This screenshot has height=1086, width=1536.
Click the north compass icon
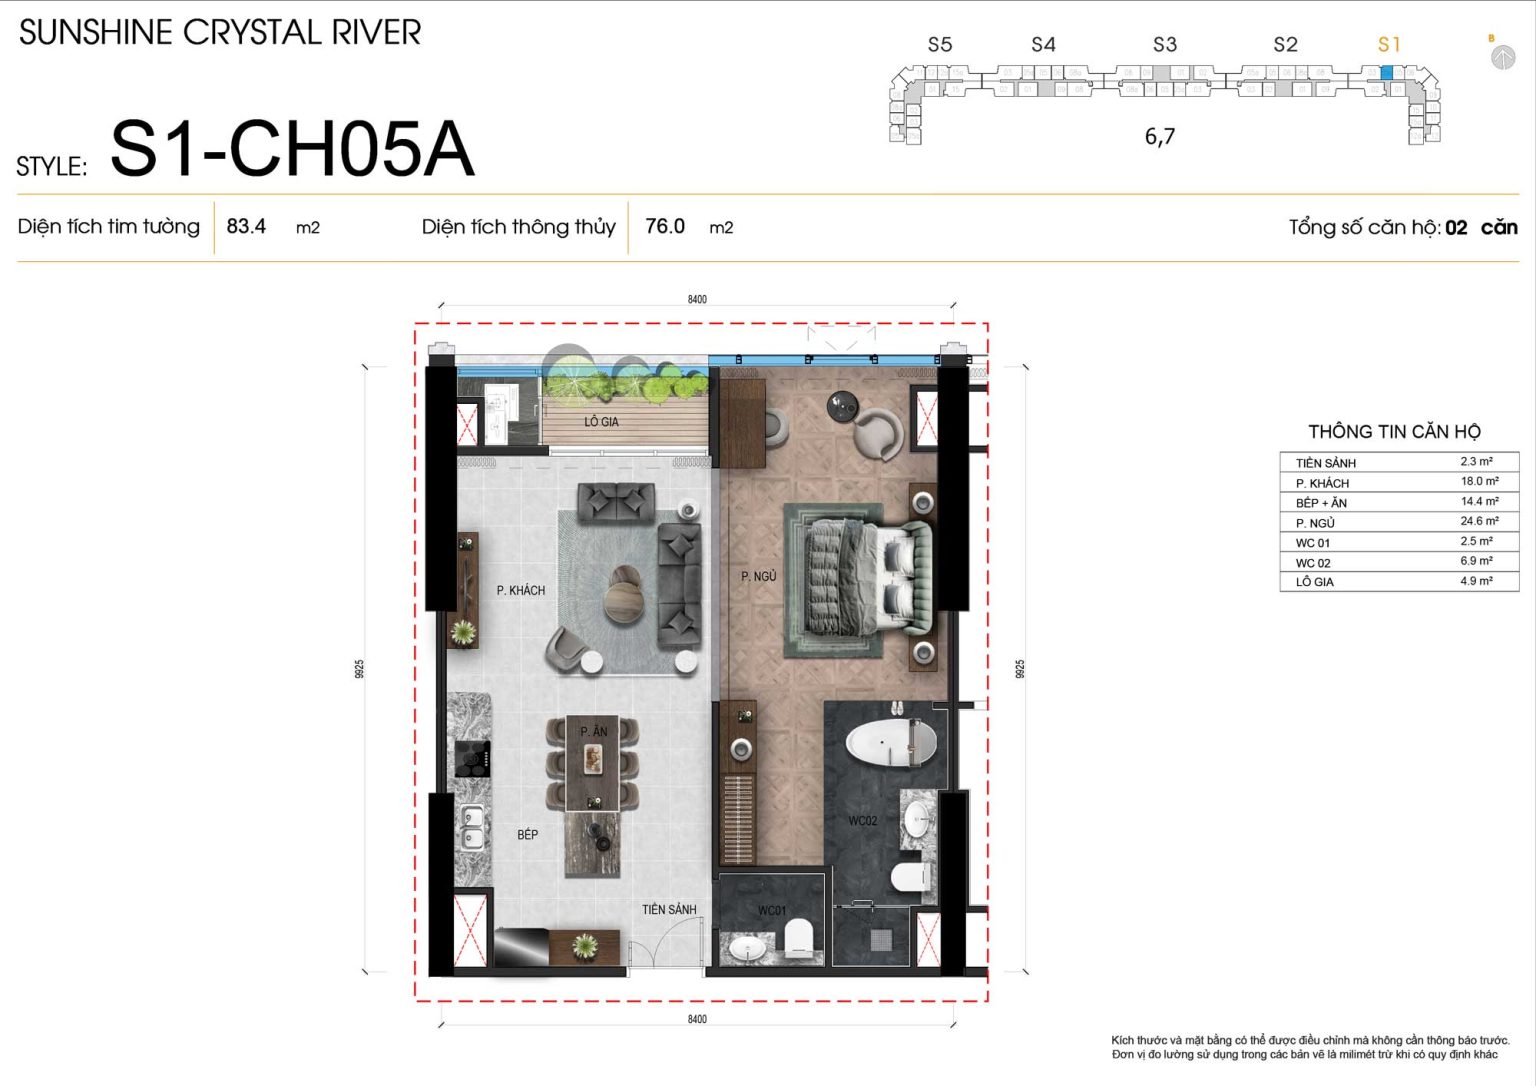pos(1502,57)
